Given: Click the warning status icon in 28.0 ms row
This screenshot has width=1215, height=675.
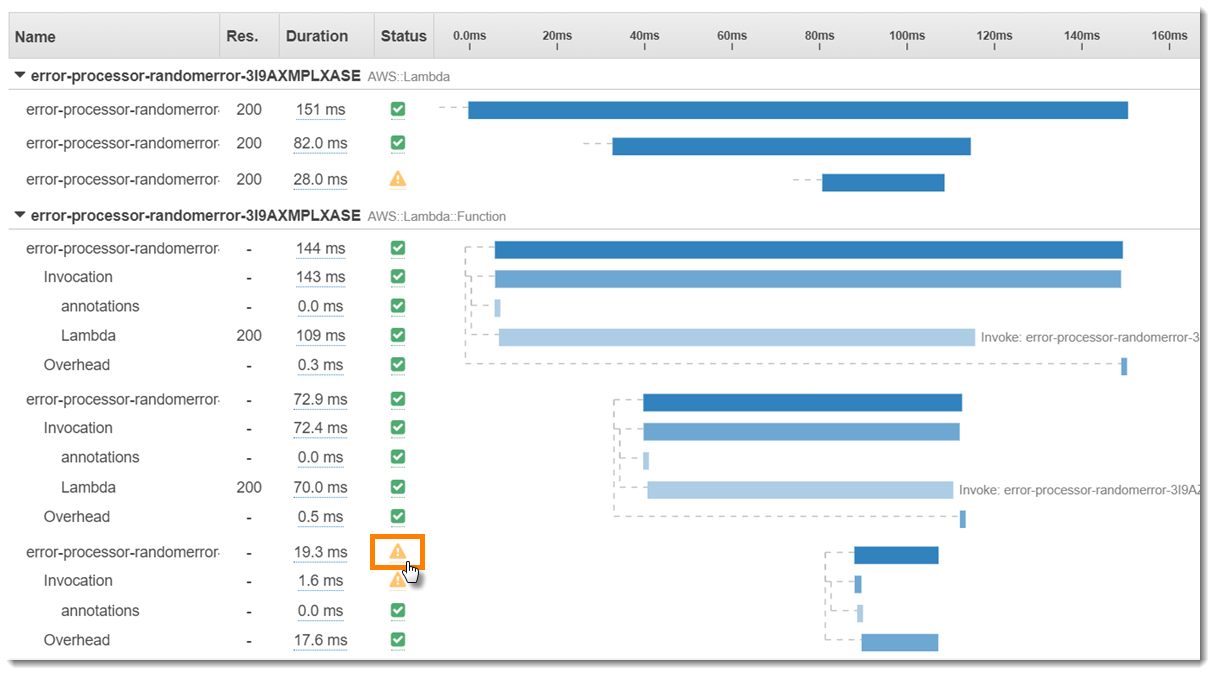Looking at the screenshot, I should (398, 179).
